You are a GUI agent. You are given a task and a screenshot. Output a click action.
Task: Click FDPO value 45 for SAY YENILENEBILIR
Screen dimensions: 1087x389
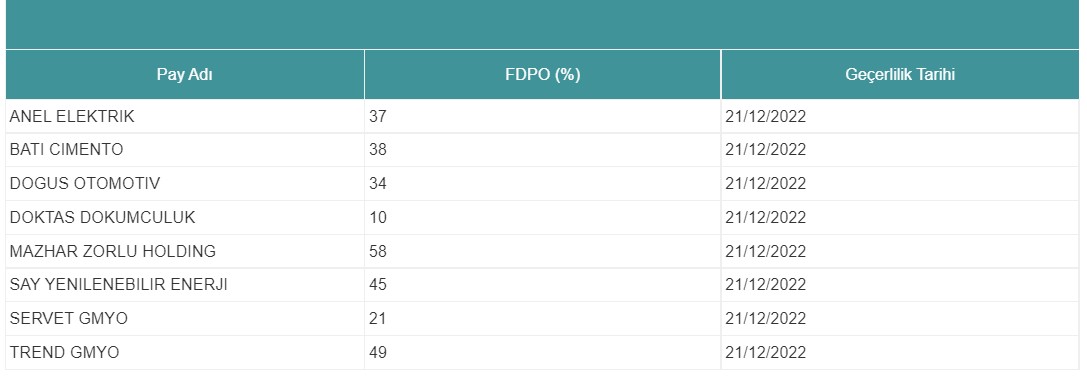tap(378, 284)
